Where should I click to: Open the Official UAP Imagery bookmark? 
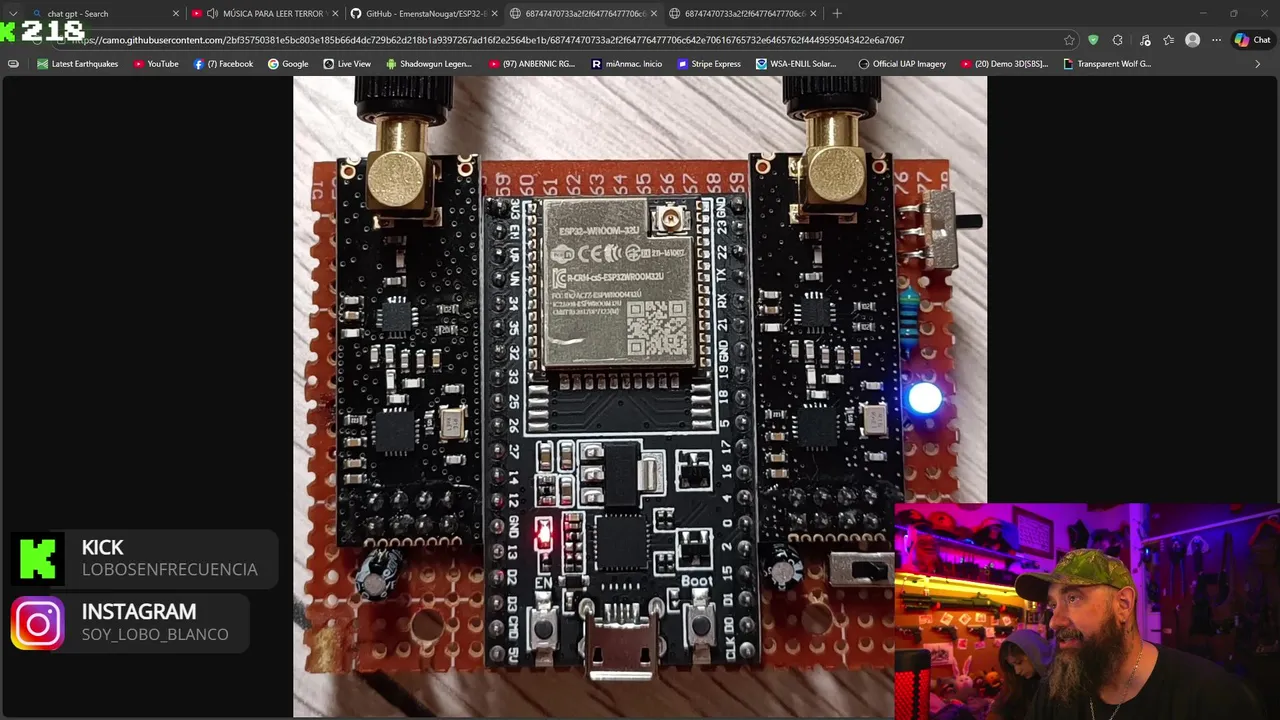pos(902,63)
